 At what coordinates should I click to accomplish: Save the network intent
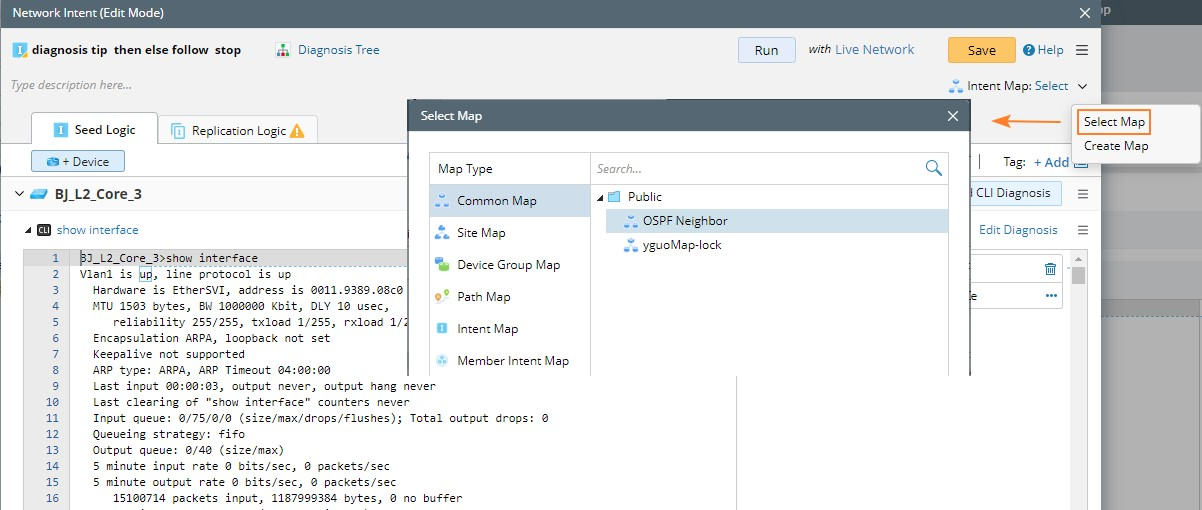pyautogui.click(x=981, y=50)
